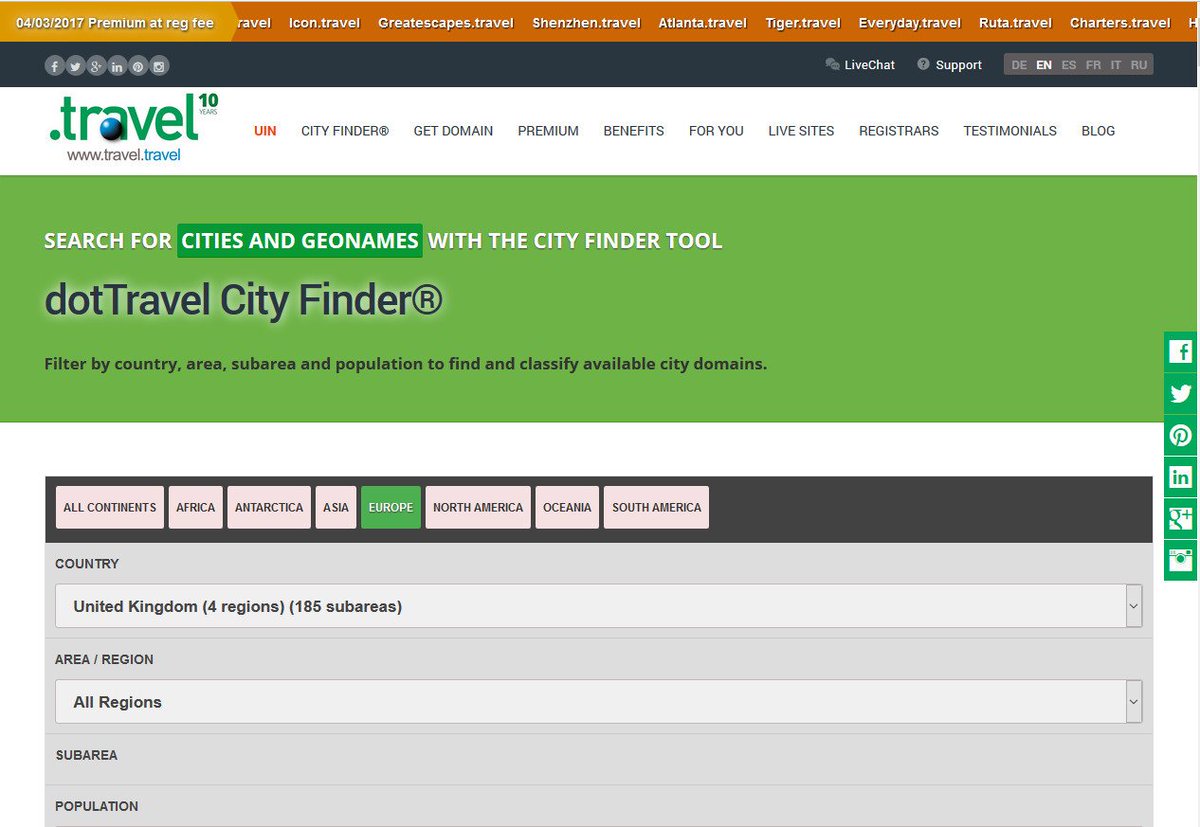This screenshot has width=1200, height=827.
Task: Click the www.travel.travel text under the logo
Action: pos(124,155)
